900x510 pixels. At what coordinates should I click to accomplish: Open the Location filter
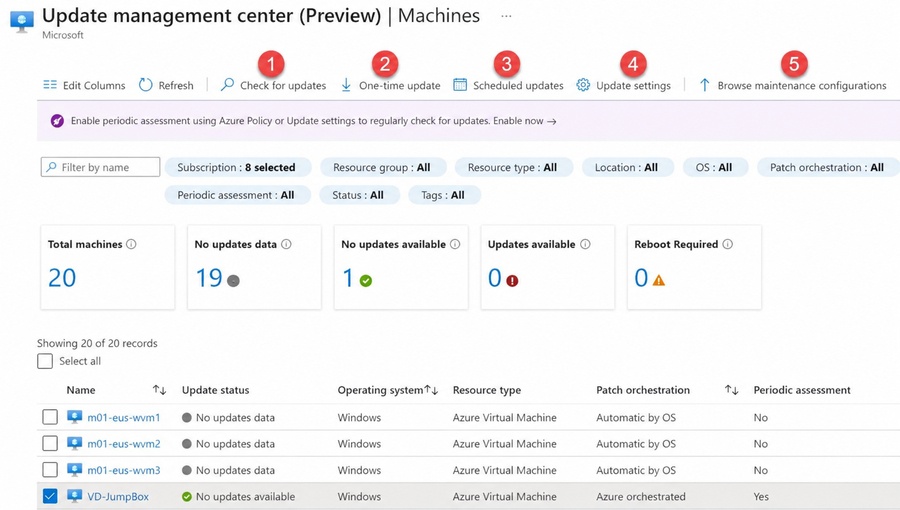pos(627,168)
